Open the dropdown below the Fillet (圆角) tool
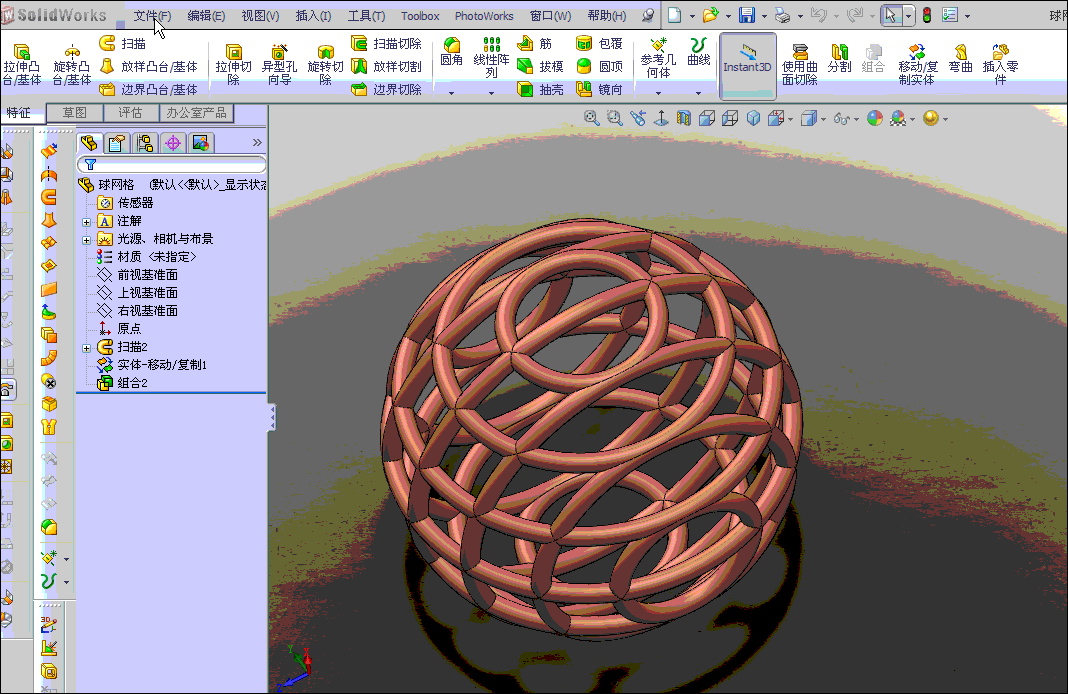Screen dimensions: 1068x694 [x=451, y=93]
